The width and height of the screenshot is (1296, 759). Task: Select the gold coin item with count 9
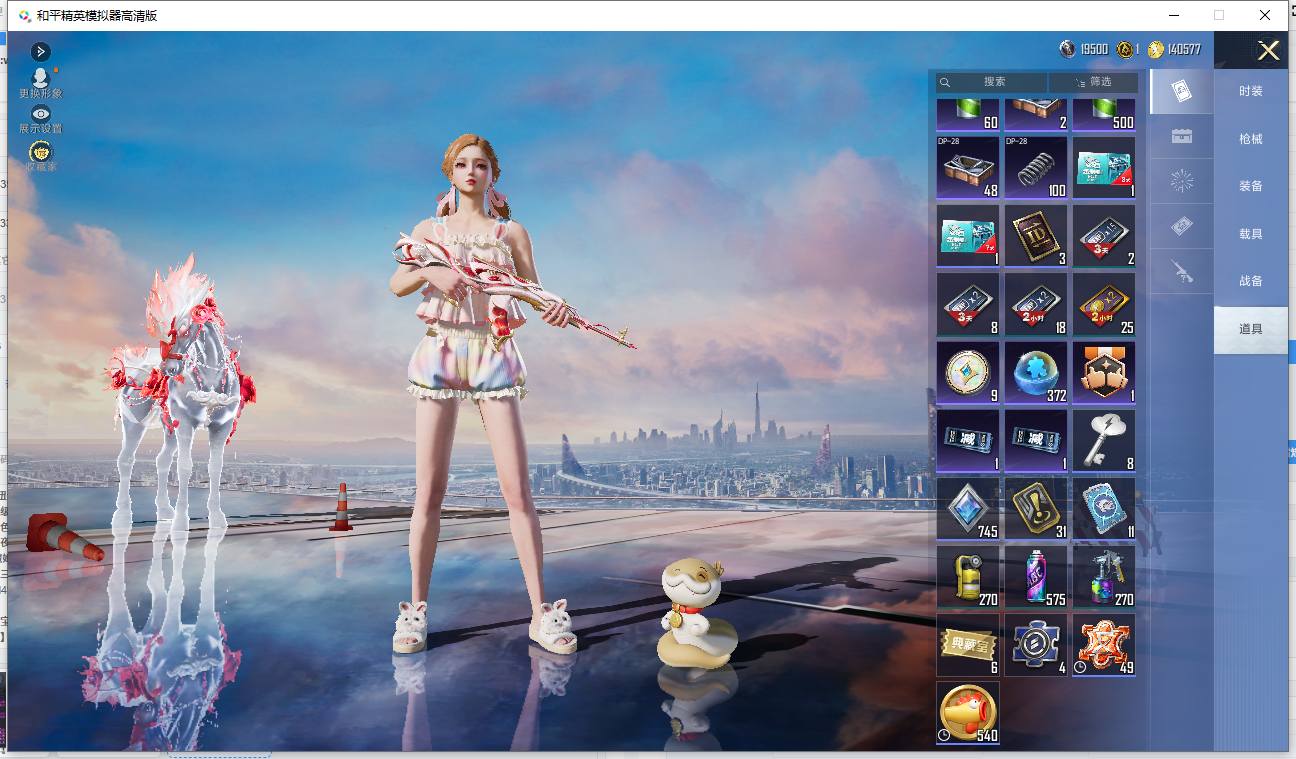(x=968, y=372)
